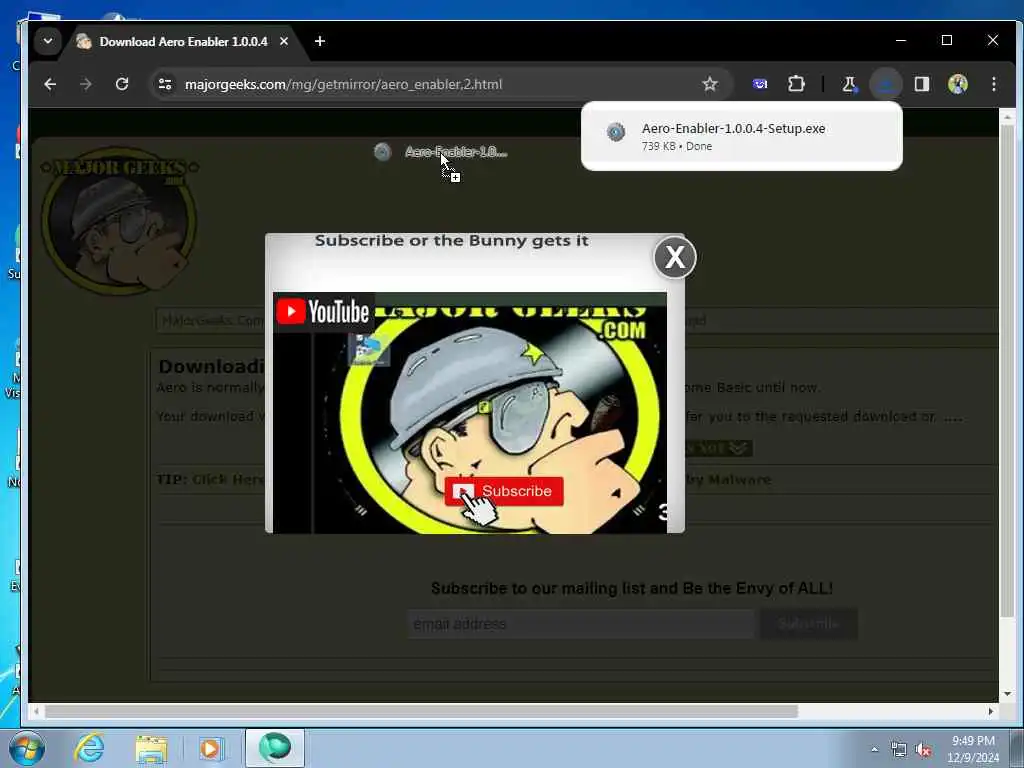Screen dimensions: 1024x768
Task: Click the purple extension icon in toolbar
Action: (760, 84)
